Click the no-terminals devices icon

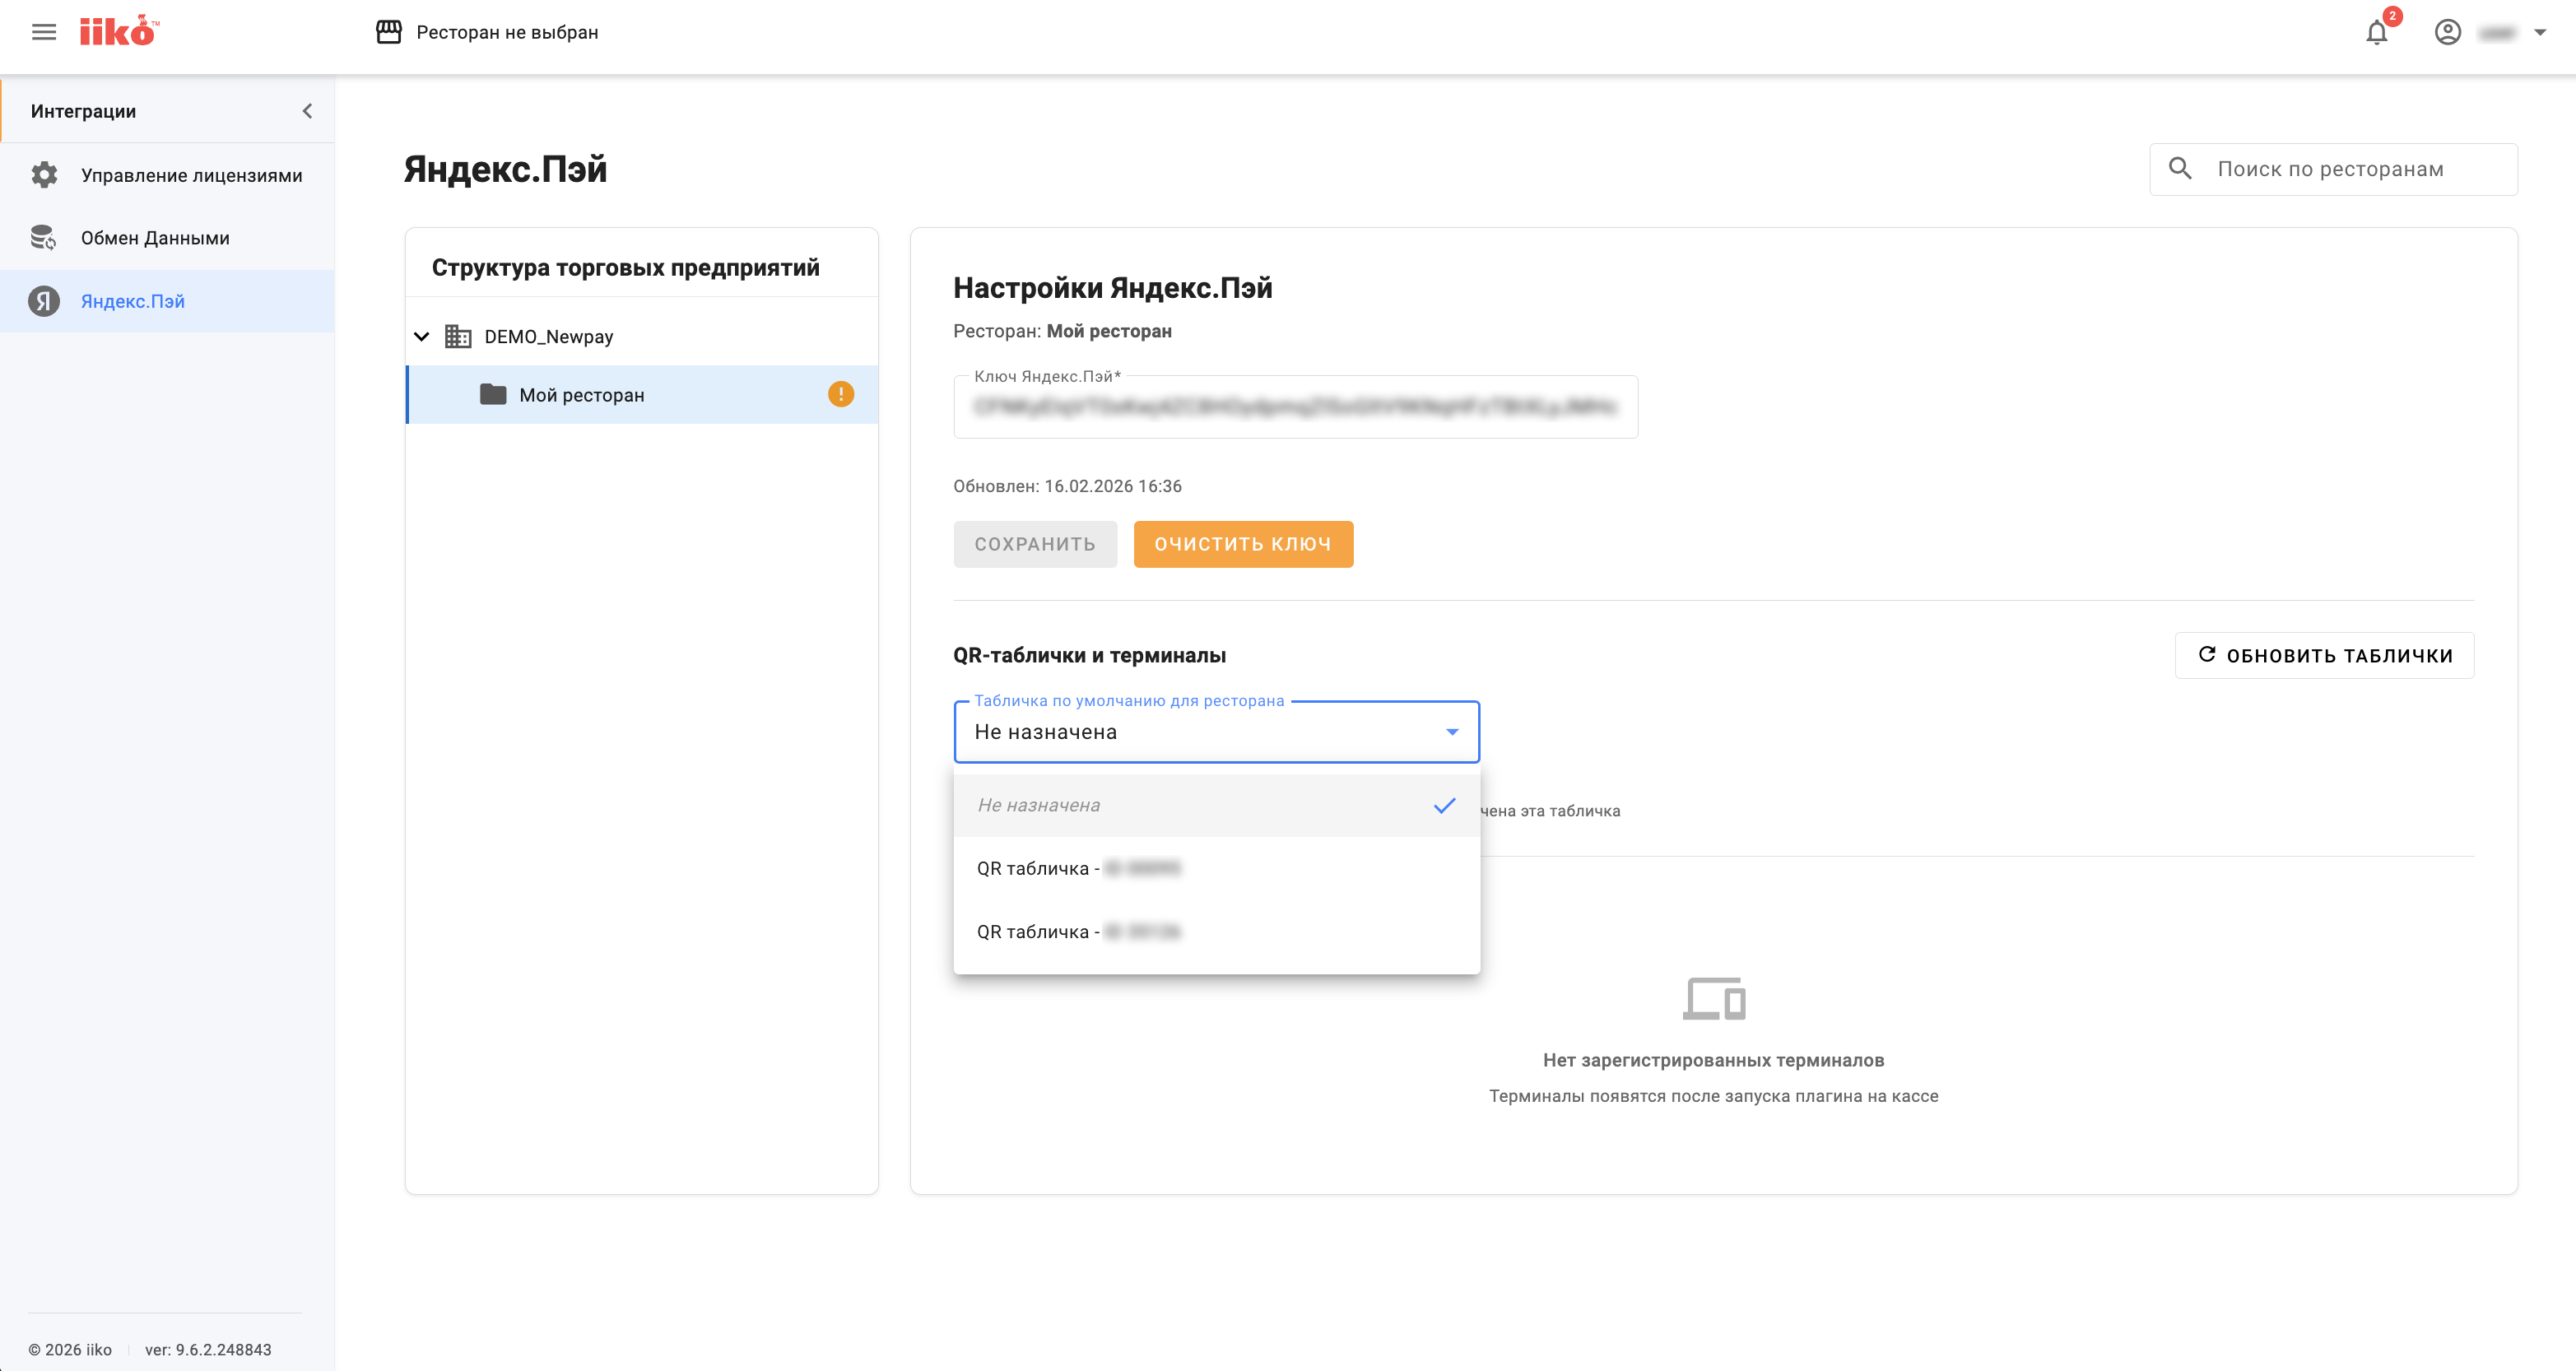pos(1713,998)
